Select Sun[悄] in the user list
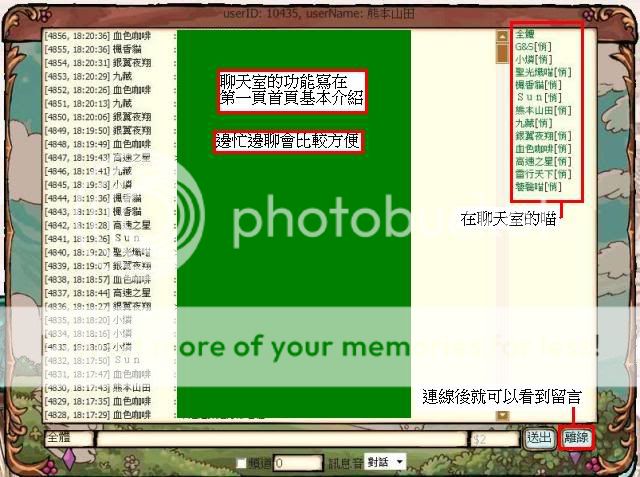This screenshot has height=477, width=640. point(539,98)
